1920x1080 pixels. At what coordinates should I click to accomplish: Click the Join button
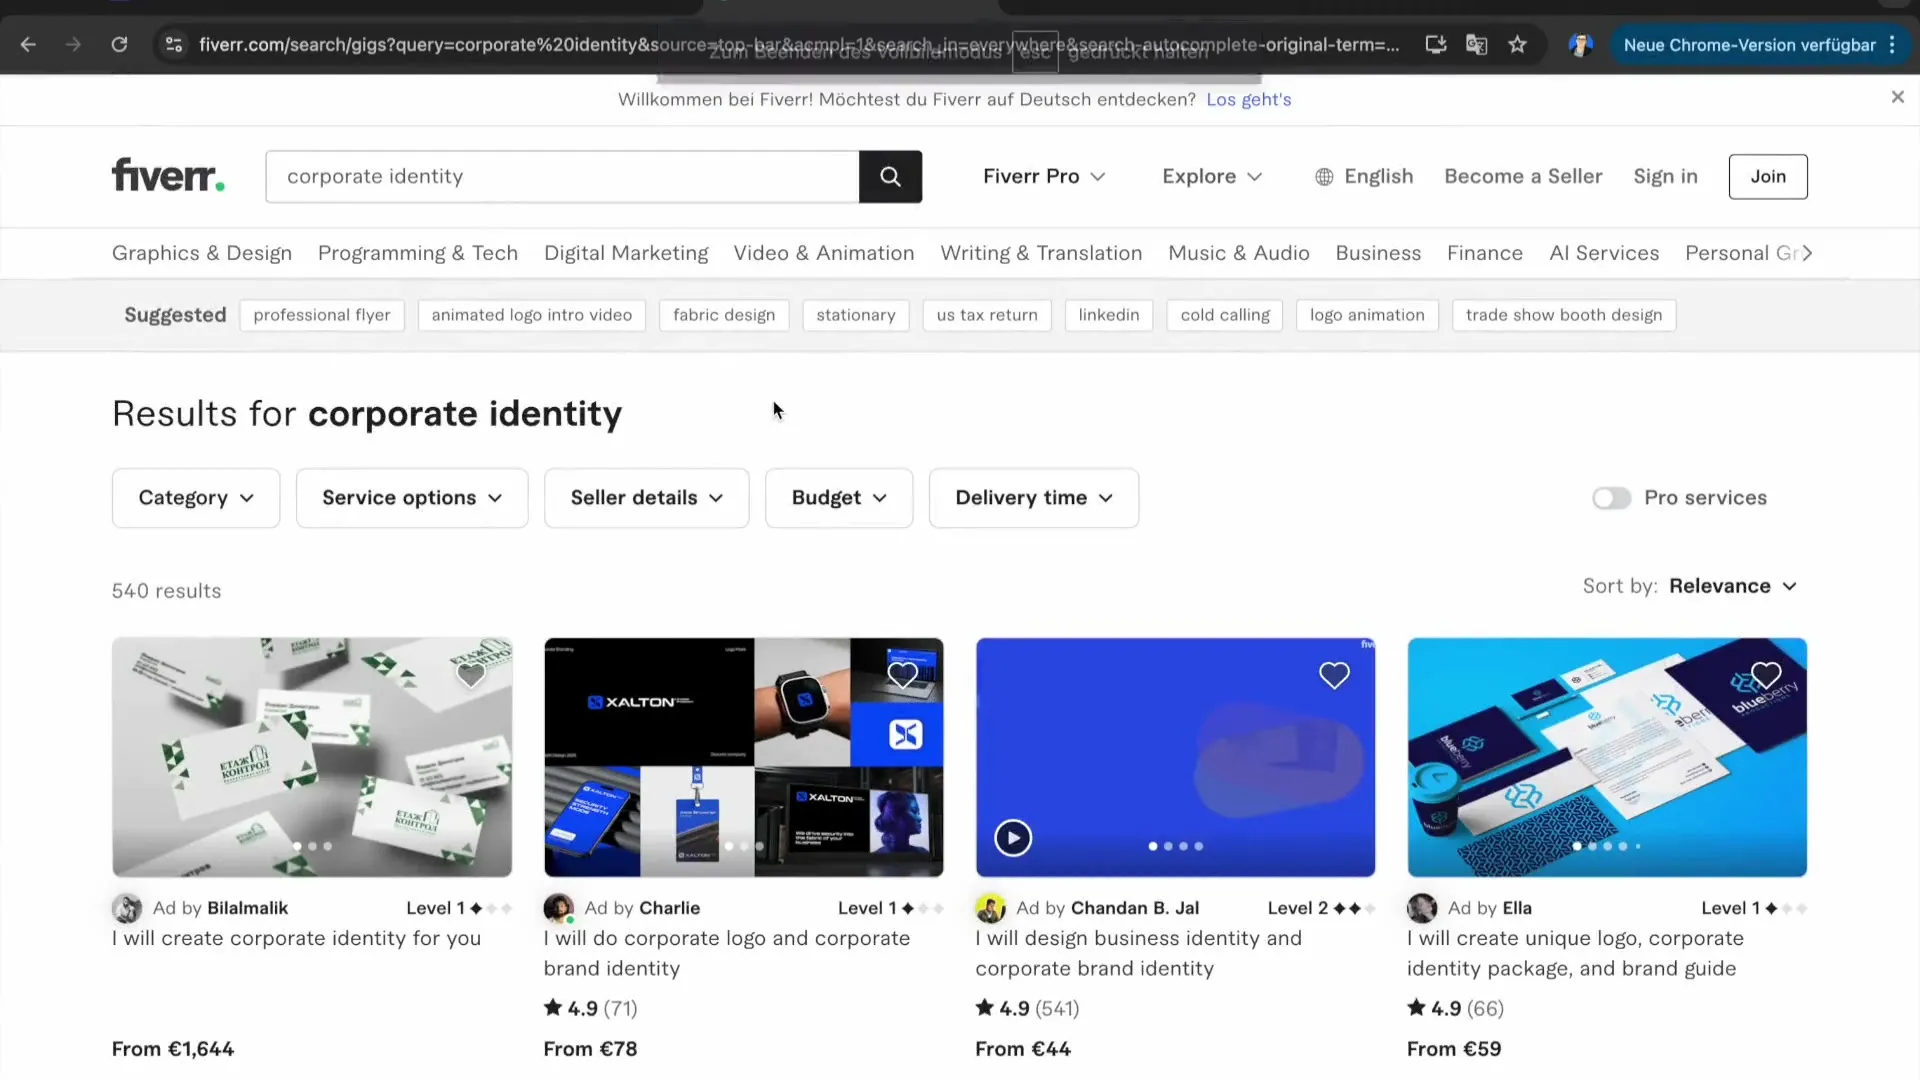[x=1767, y=177]
